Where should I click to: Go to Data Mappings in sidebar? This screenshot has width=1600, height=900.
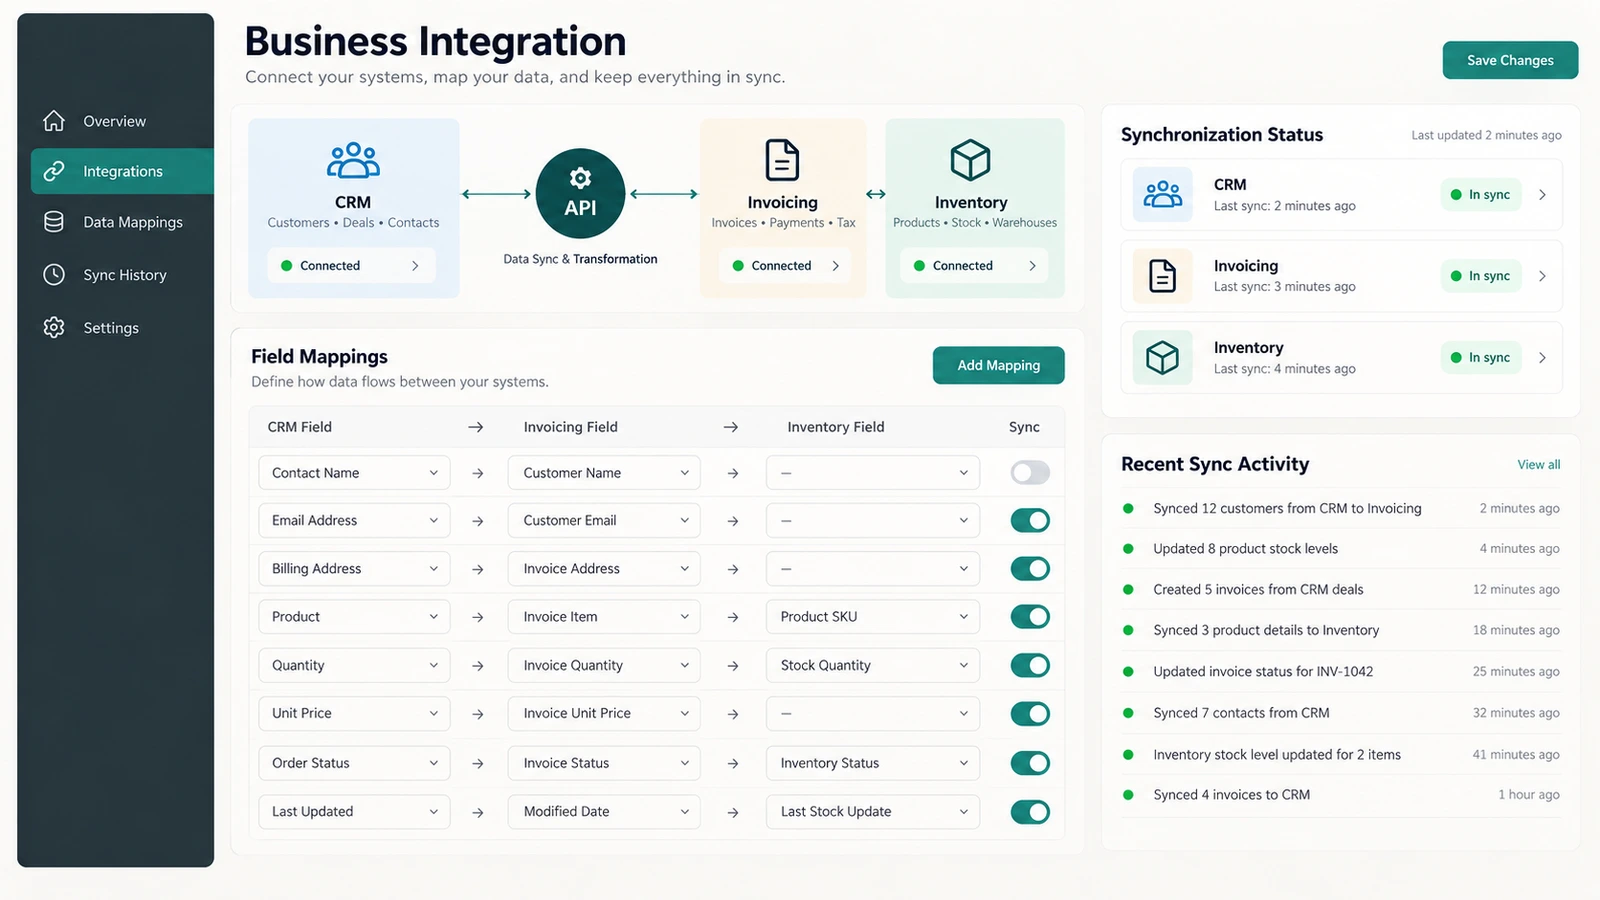(122, 222)
